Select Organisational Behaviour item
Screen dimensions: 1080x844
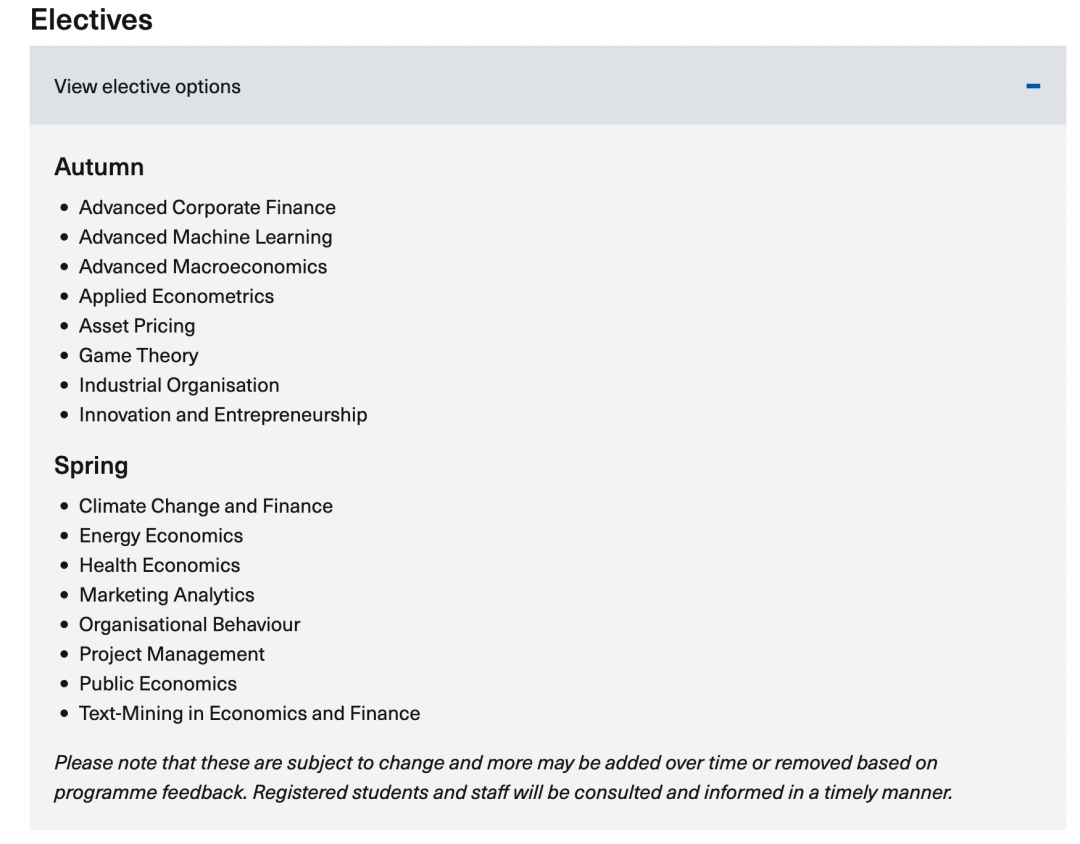point(189,624)
